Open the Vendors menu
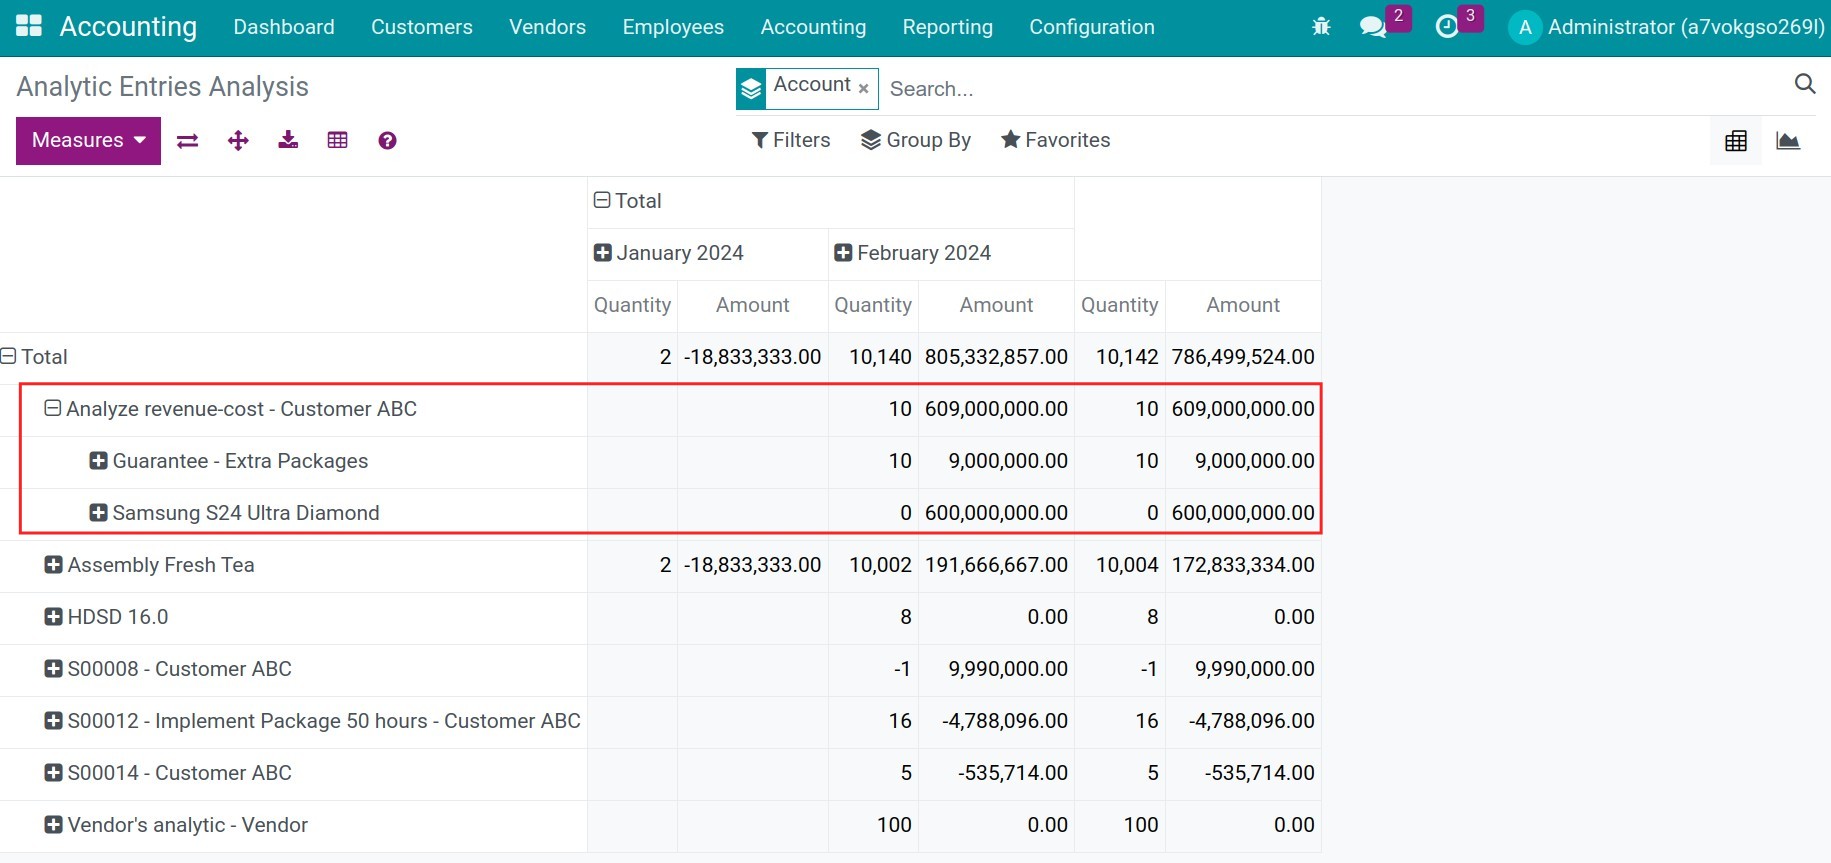 coord(547,27)
